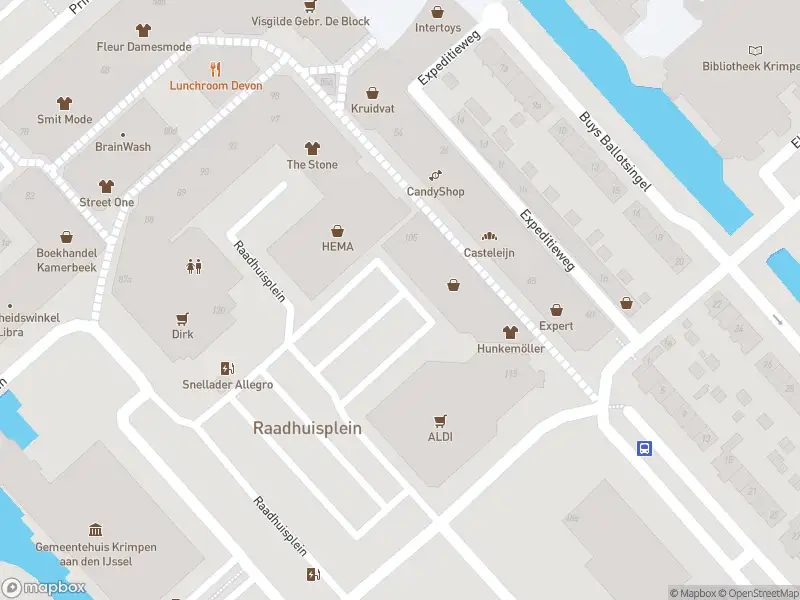The height and width of the screenshot is (600, 800).
Task: Click the bus stop icon
Action: point(644,448)
